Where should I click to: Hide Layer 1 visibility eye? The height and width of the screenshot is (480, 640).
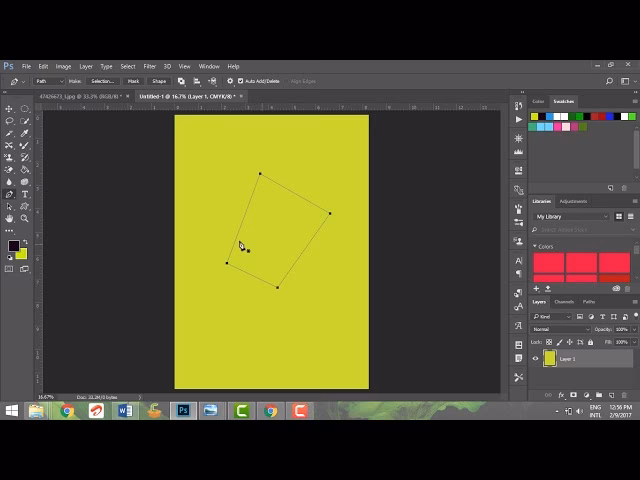[536, 359]
